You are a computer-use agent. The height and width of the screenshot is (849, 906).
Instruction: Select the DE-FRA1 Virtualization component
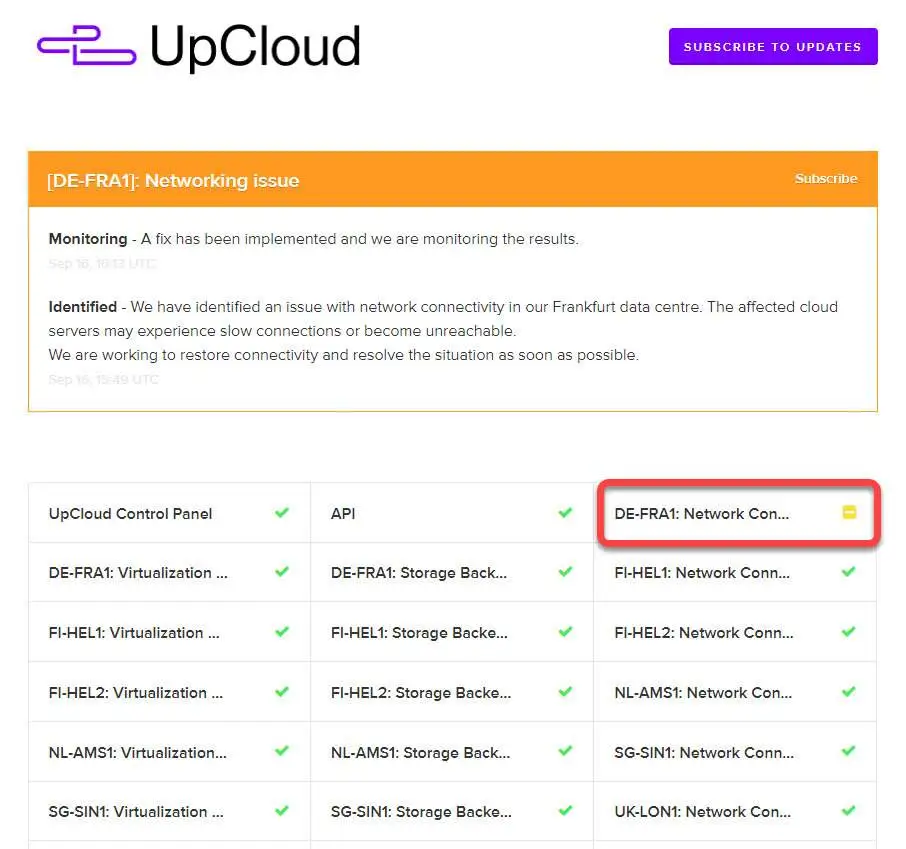[x=169, y=572]
